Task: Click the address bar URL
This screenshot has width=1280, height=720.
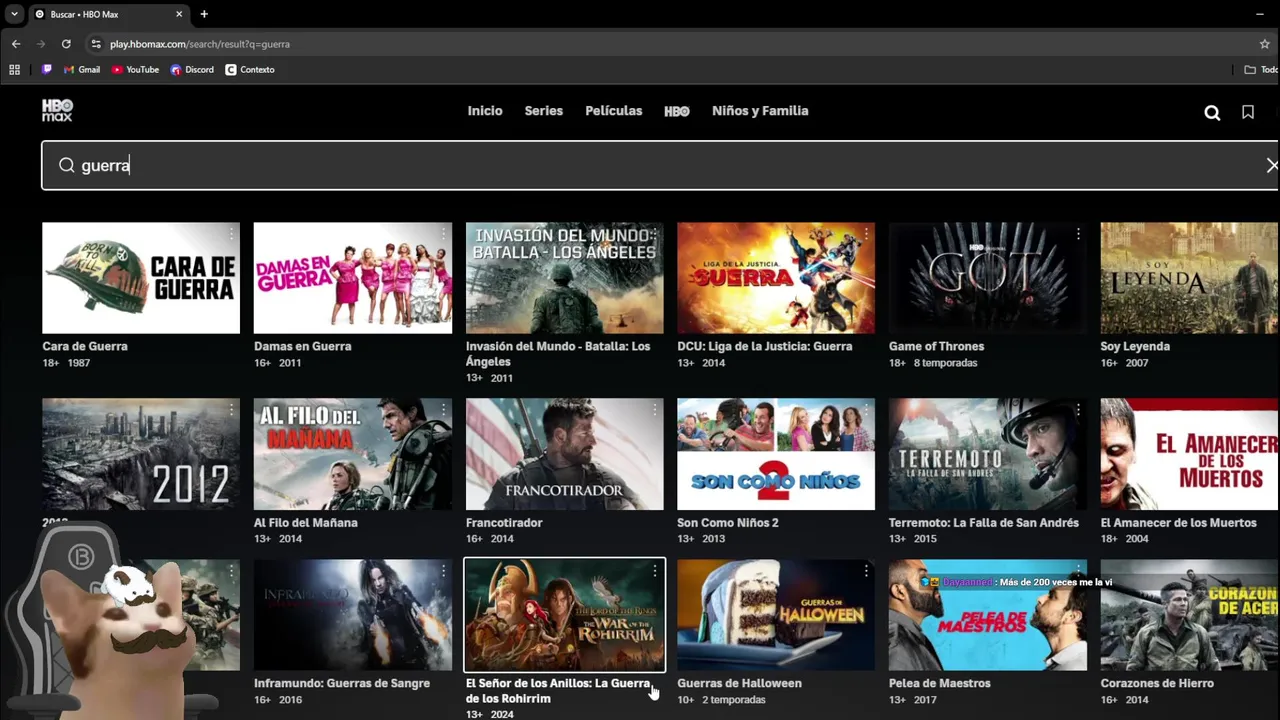Action: [200, 44]
